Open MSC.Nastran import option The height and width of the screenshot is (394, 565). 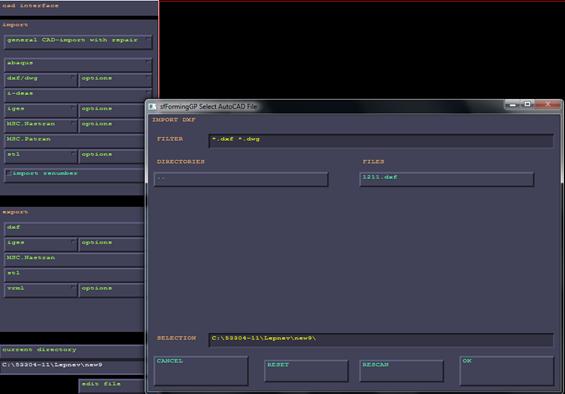41,125
